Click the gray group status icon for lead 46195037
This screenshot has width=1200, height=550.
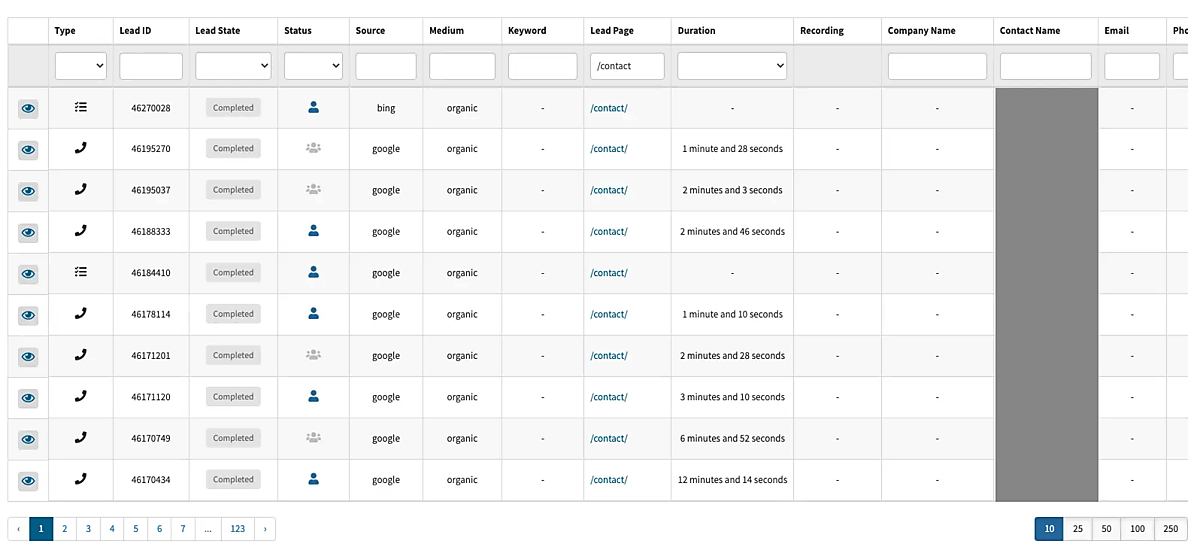pyautogui.click(x=313, y=189)
